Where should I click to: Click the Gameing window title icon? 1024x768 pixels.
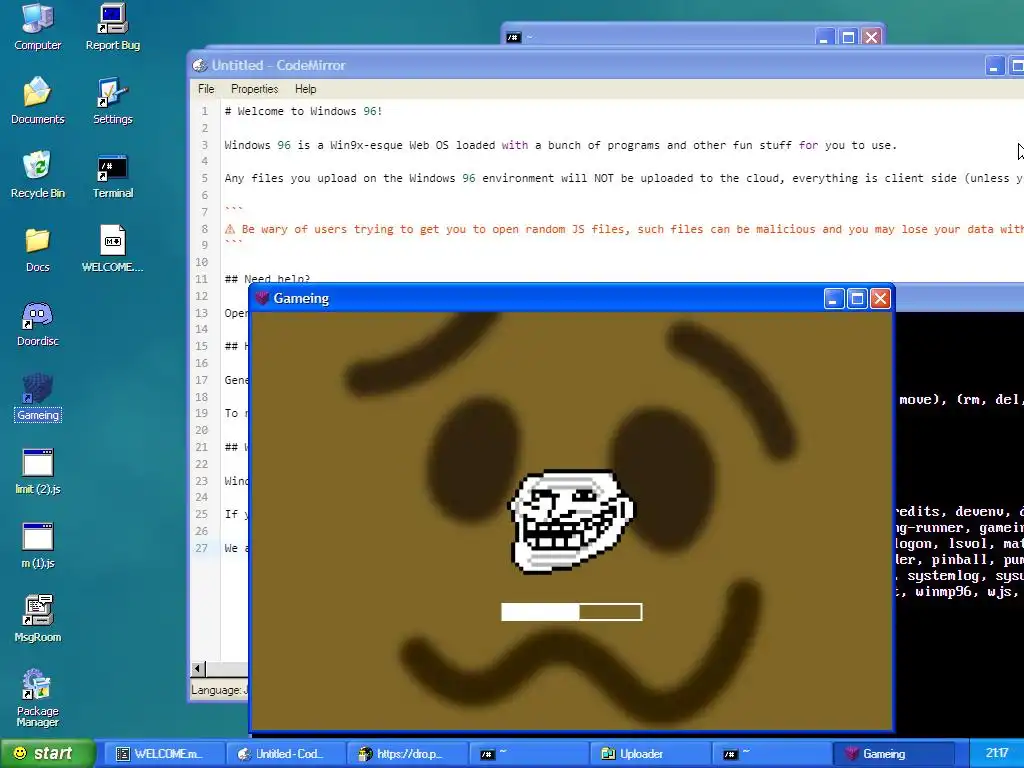pyautogui.click(x=262, y=298)
